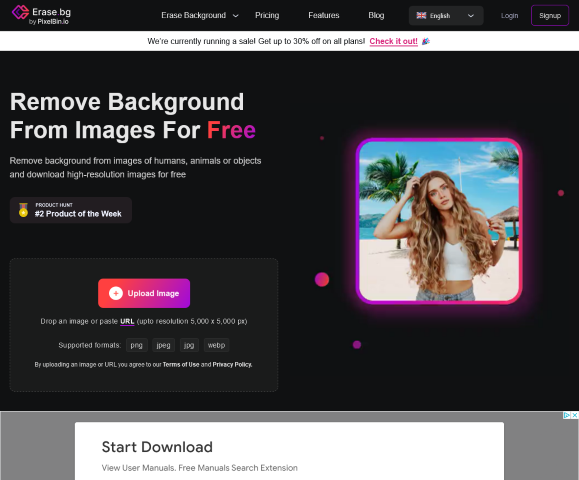Close the ad with the X icon
This screenshot has width=579, height=480.
click(x=575, y=415)
